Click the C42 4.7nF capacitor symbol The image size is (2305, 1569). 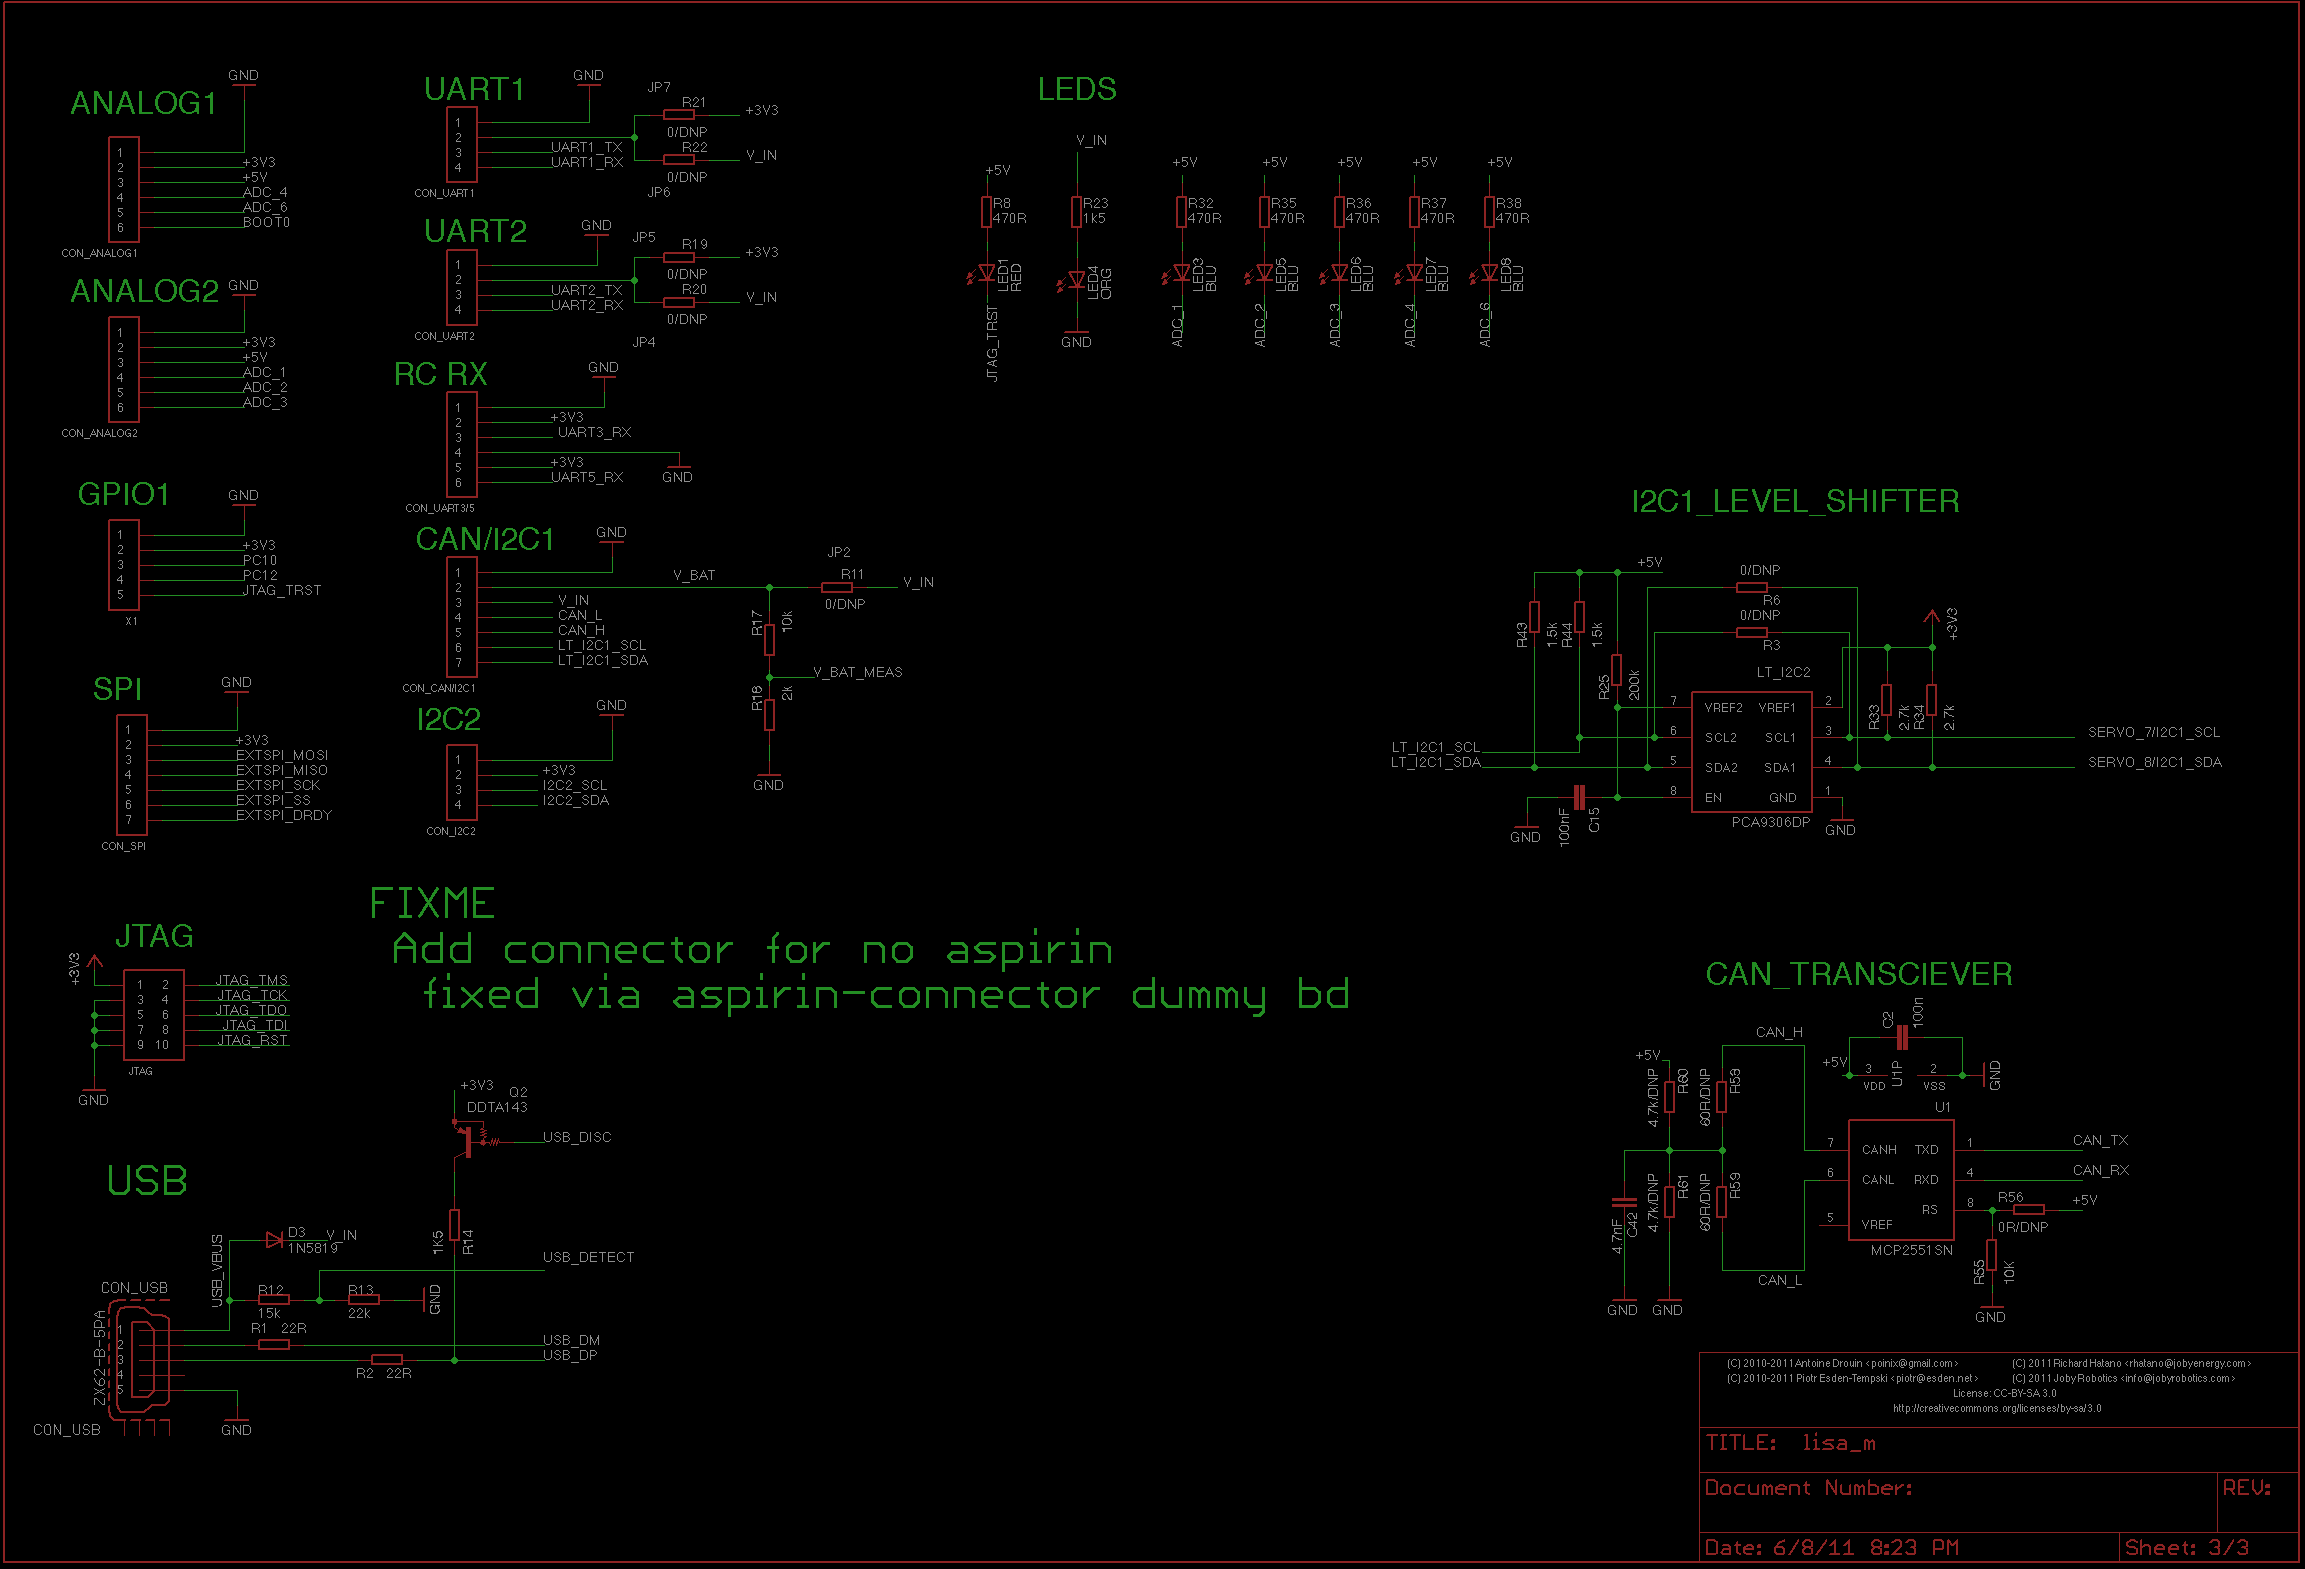click(1625, 1201)
